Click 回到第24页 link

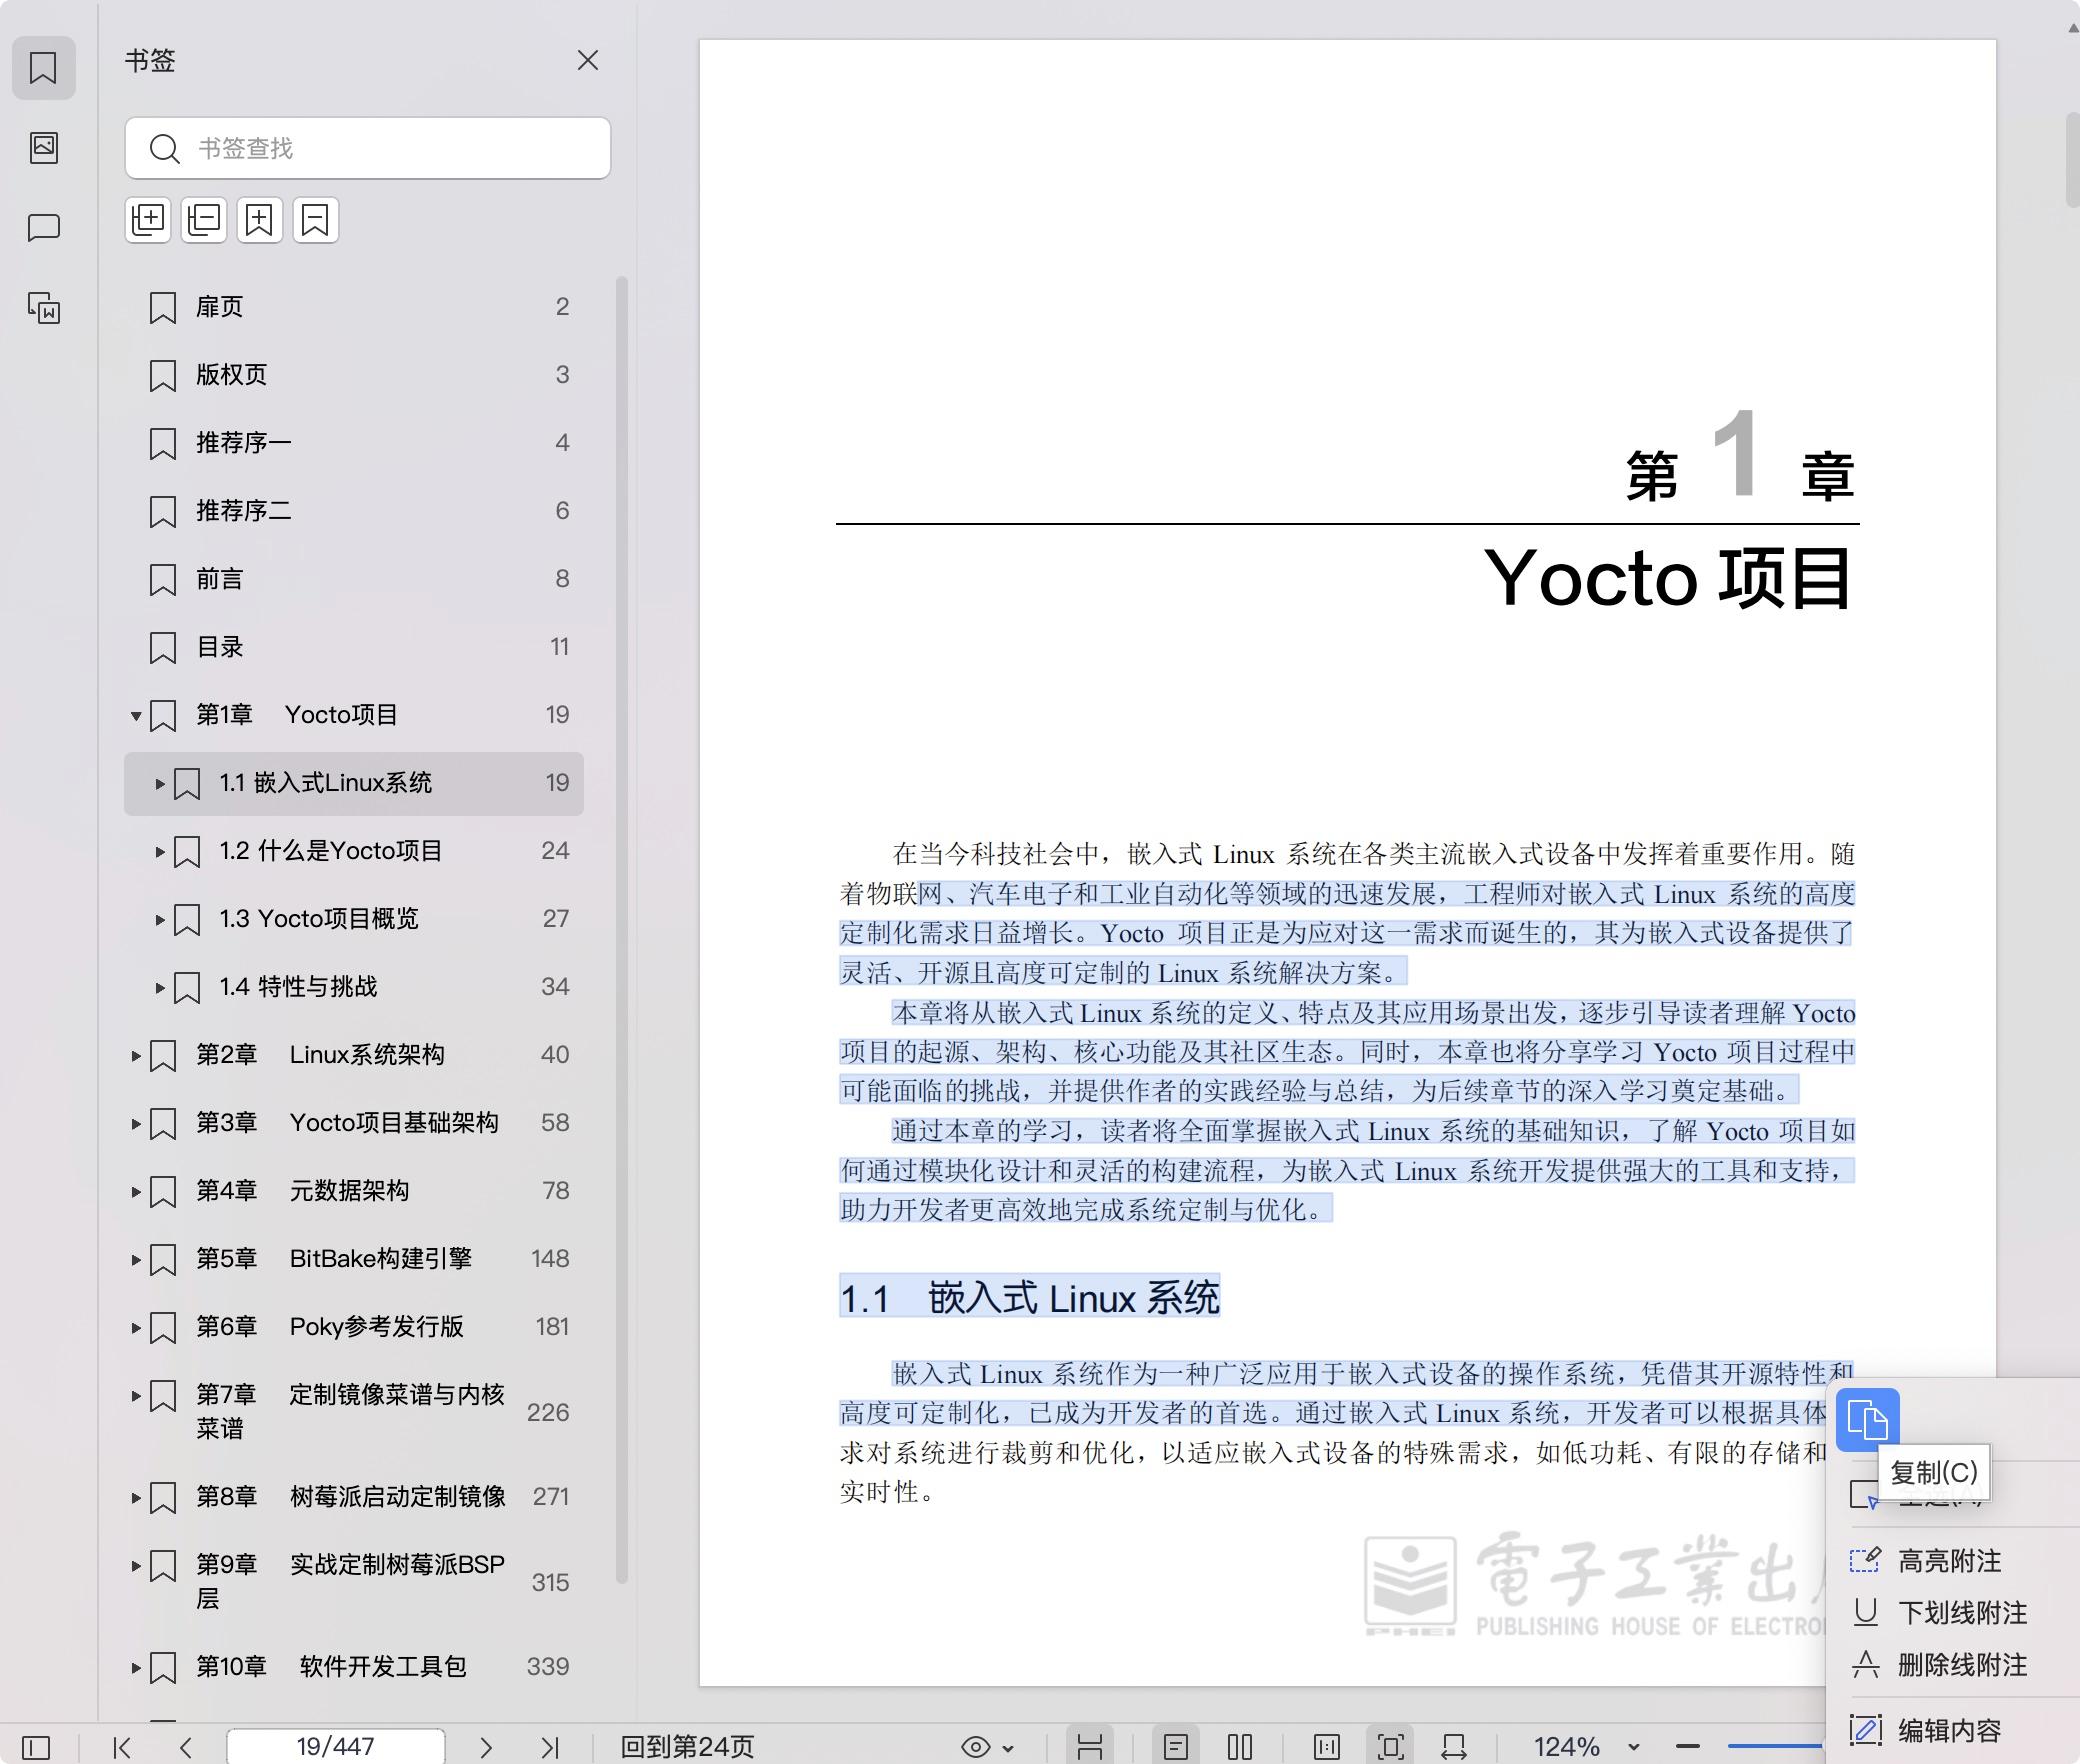click(x=687, y=1747)
